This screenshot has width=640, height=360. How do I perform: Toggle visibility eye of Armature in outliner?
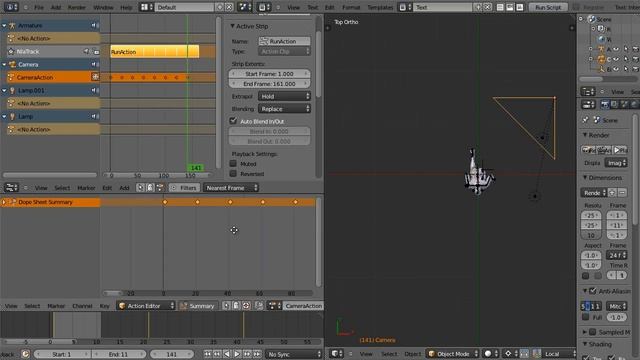pyautogui.click(x=616, y=49)
